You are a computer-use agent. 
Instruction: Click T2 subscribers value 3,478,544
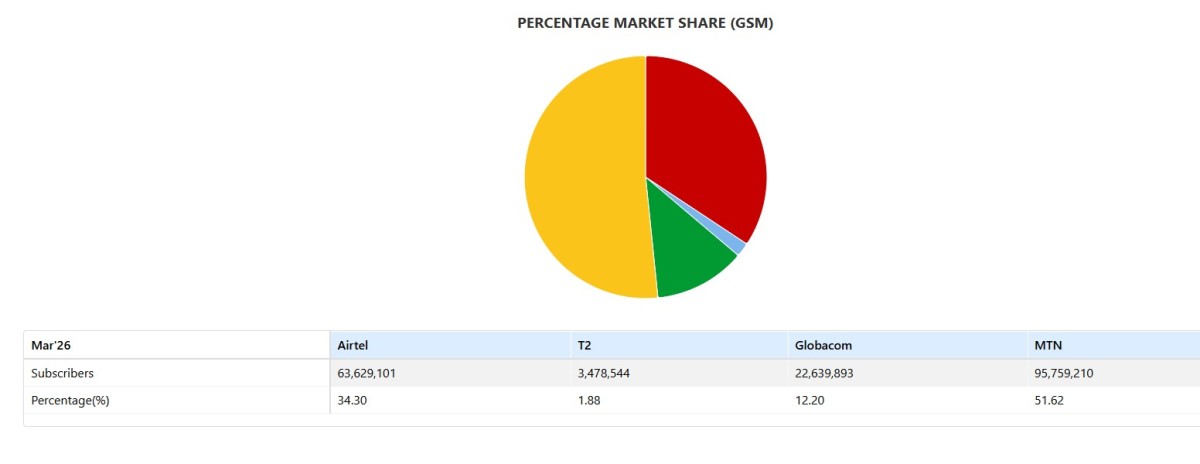[604, 373]
